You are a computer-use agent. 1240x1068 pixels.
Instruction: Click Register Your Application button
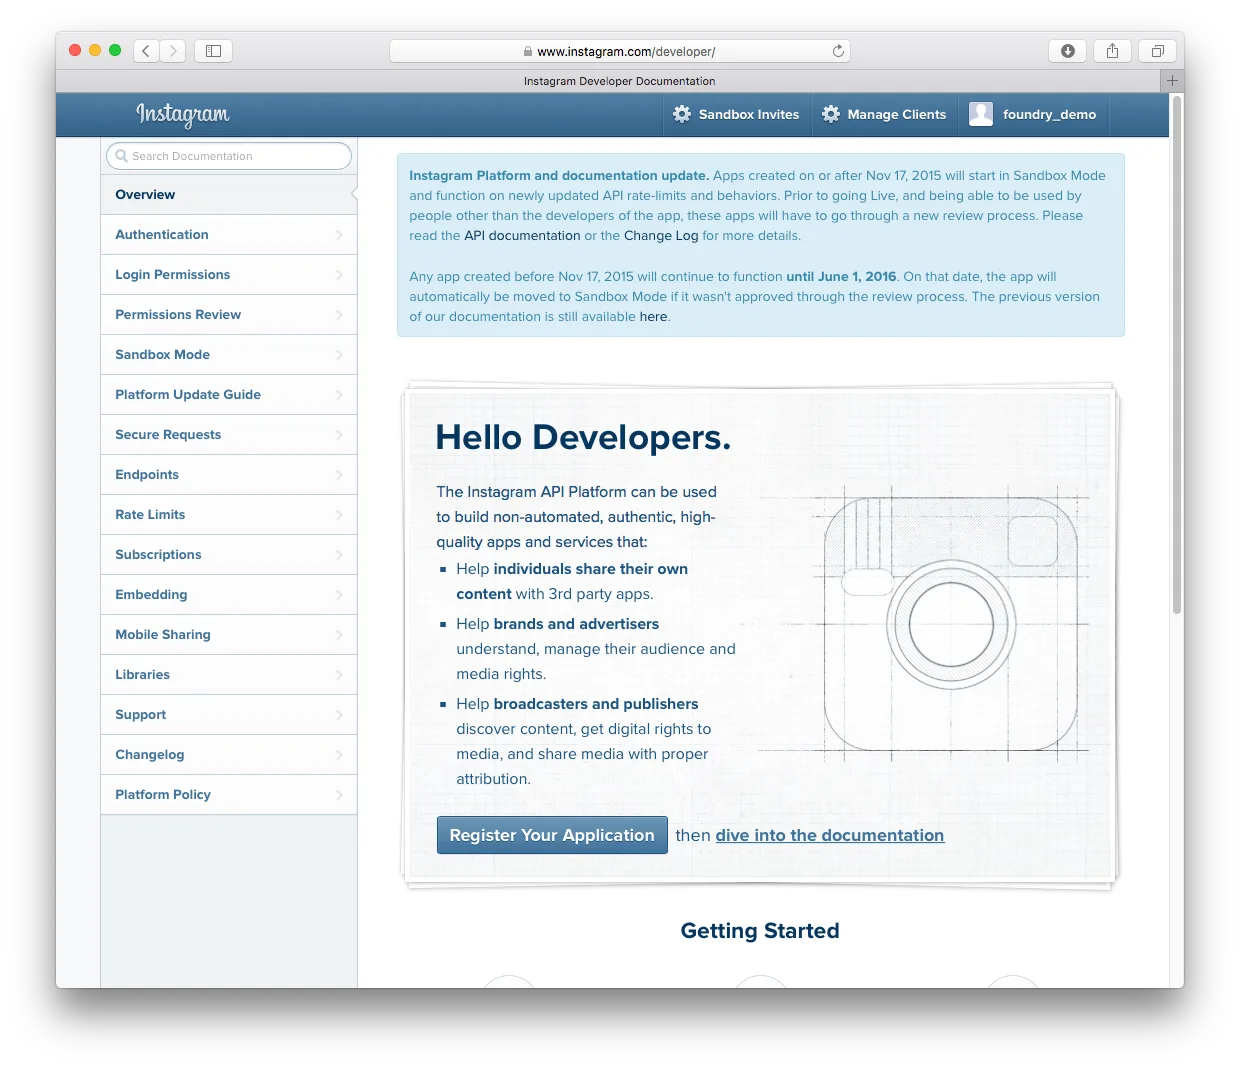tap(552, 835)
